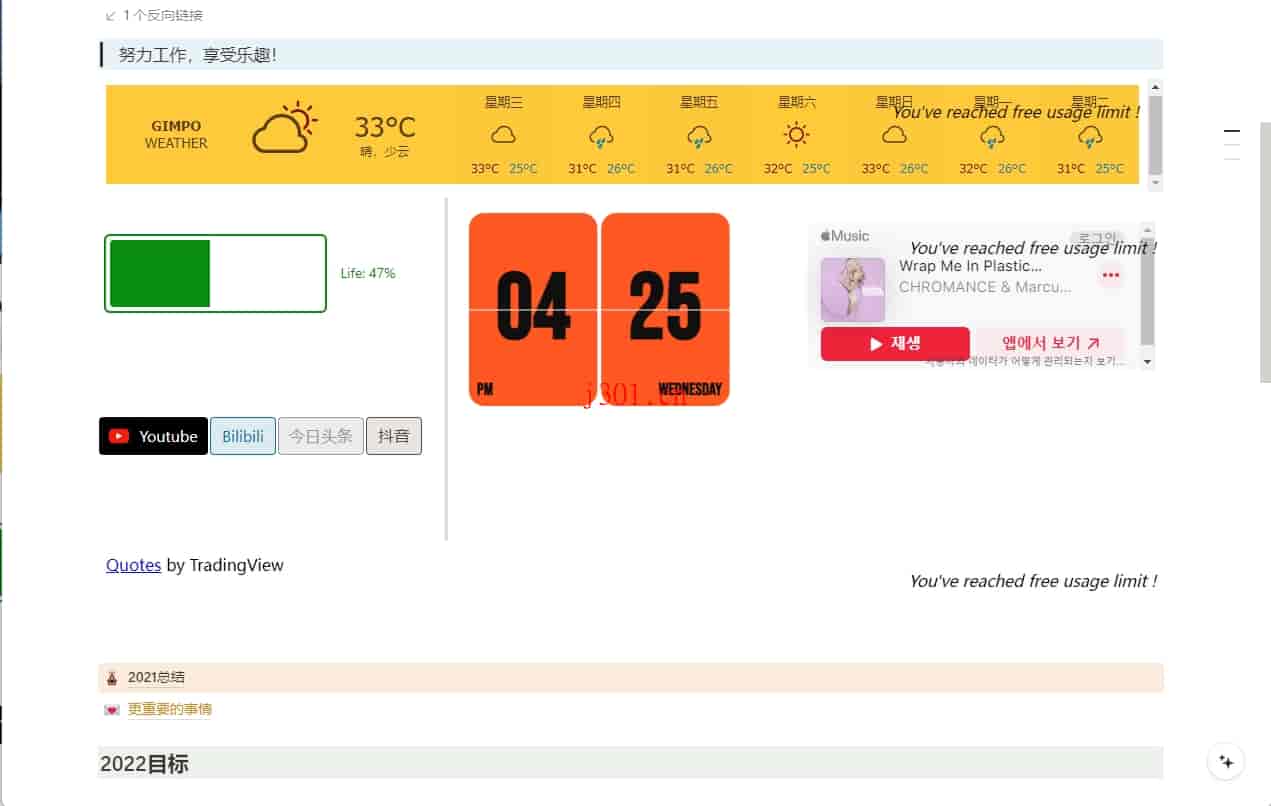Open the 2021总结 page link
This screenshot has height=806, width=1271.
point(156,677)
